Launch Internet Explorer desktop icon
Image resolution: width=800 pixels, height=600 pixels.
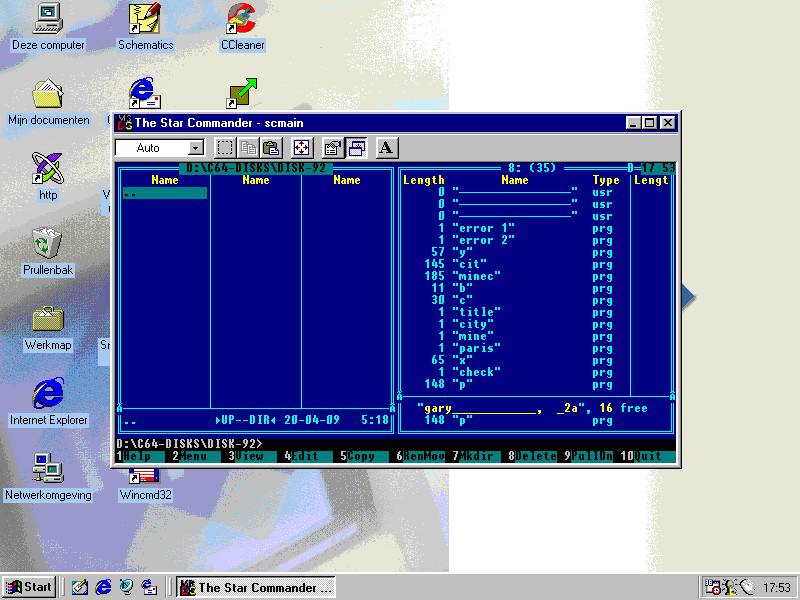48,402
